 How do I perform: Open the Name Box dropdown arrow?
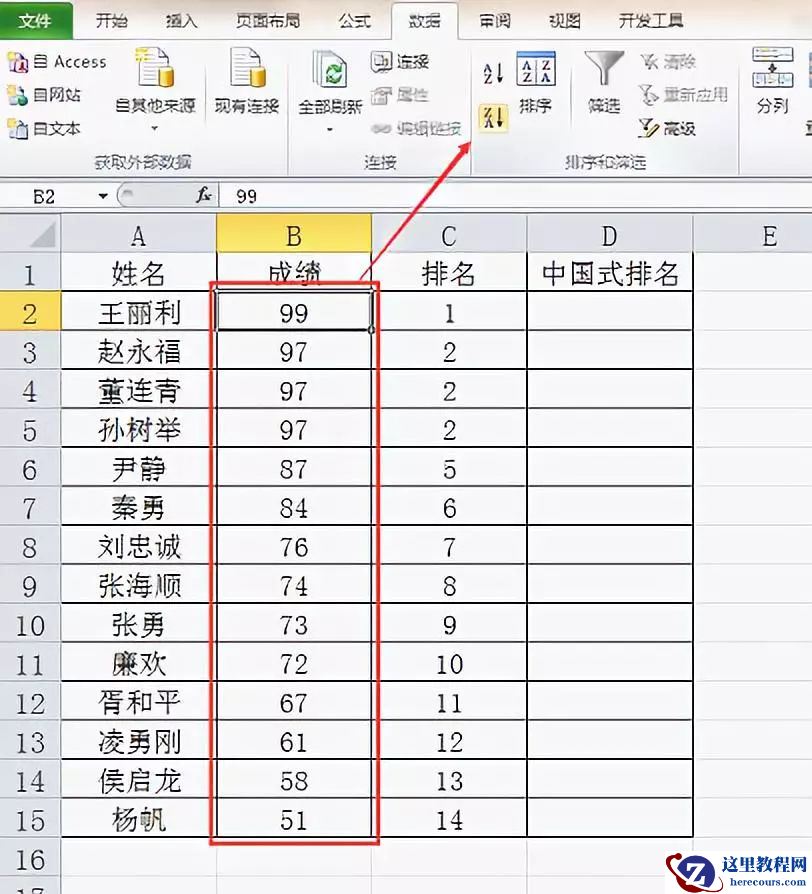[103, 196]
